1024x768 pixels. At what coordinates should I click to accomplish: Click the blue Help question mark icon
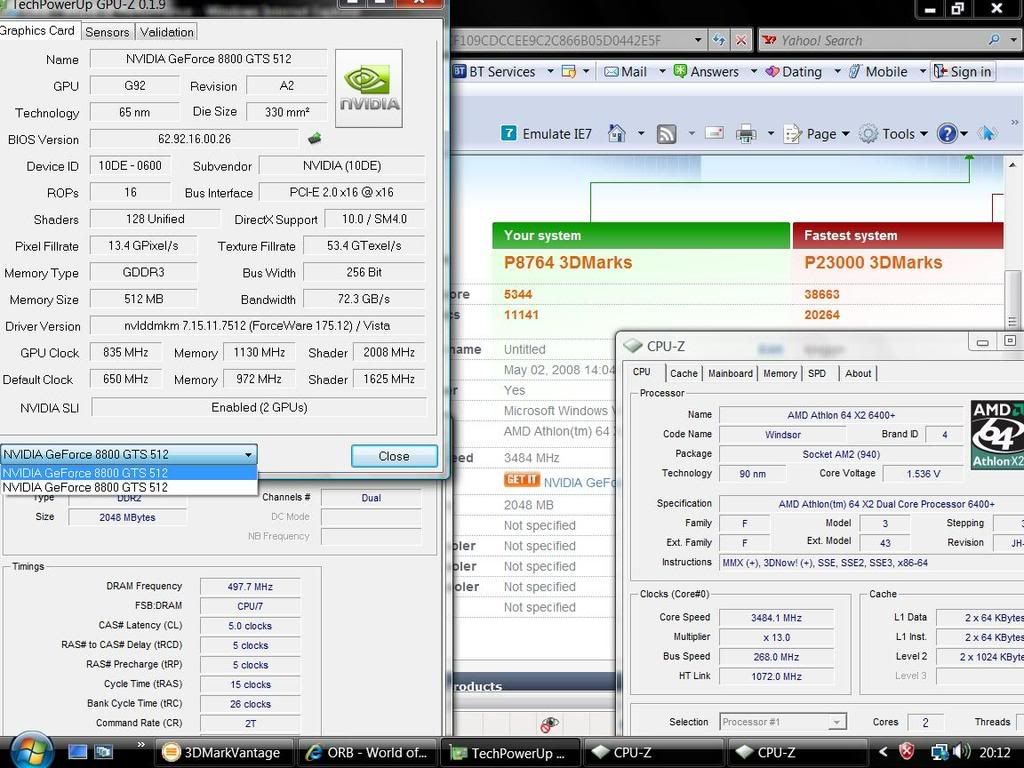click(x=947, y=133)
